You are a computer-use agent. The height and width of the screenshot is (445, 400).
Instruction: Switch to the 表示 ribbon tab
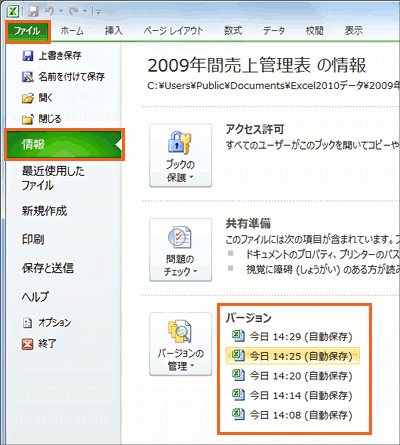354,31
